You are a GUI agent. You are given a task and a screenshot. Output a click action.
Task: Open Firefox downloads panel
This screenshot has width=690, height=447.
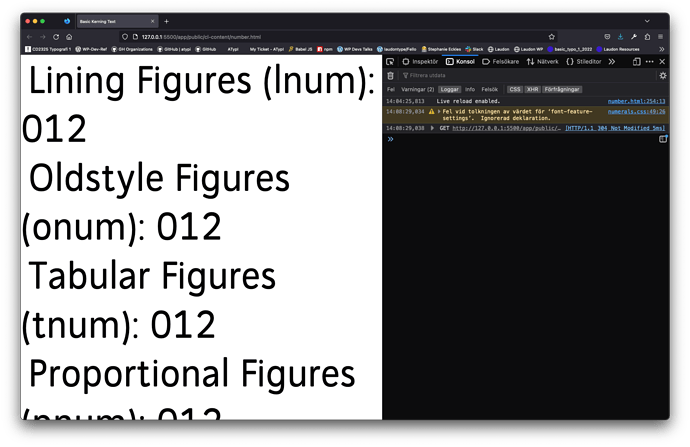[620, 36]
